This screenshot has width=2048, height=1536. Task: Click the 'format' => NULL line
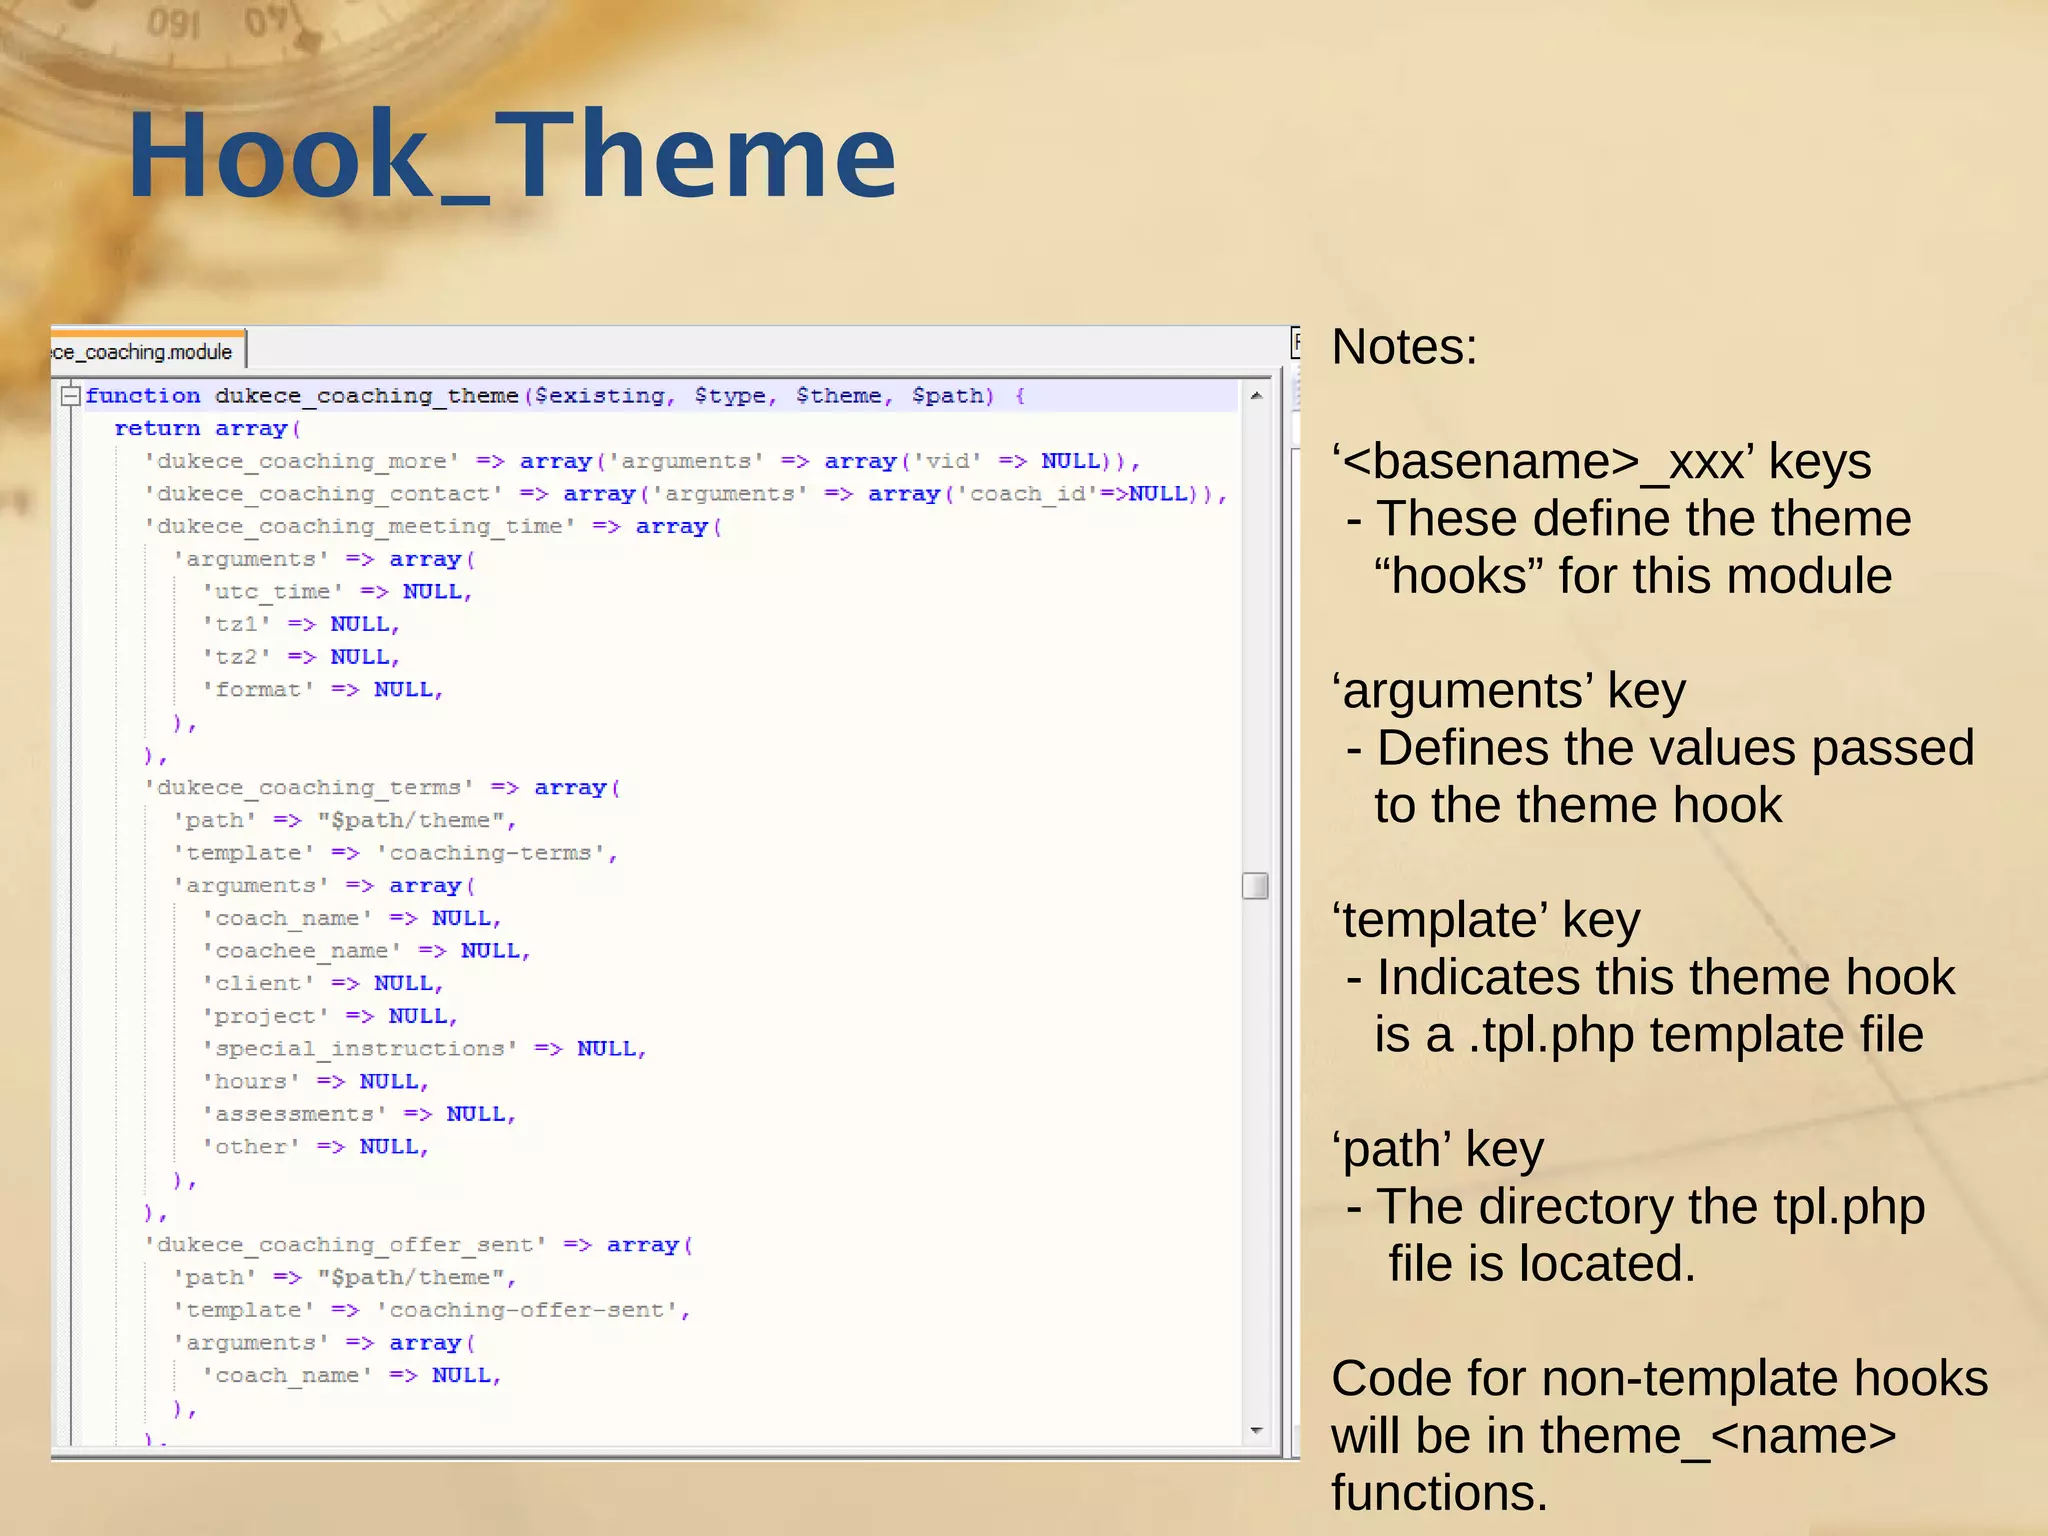(324, 690)
